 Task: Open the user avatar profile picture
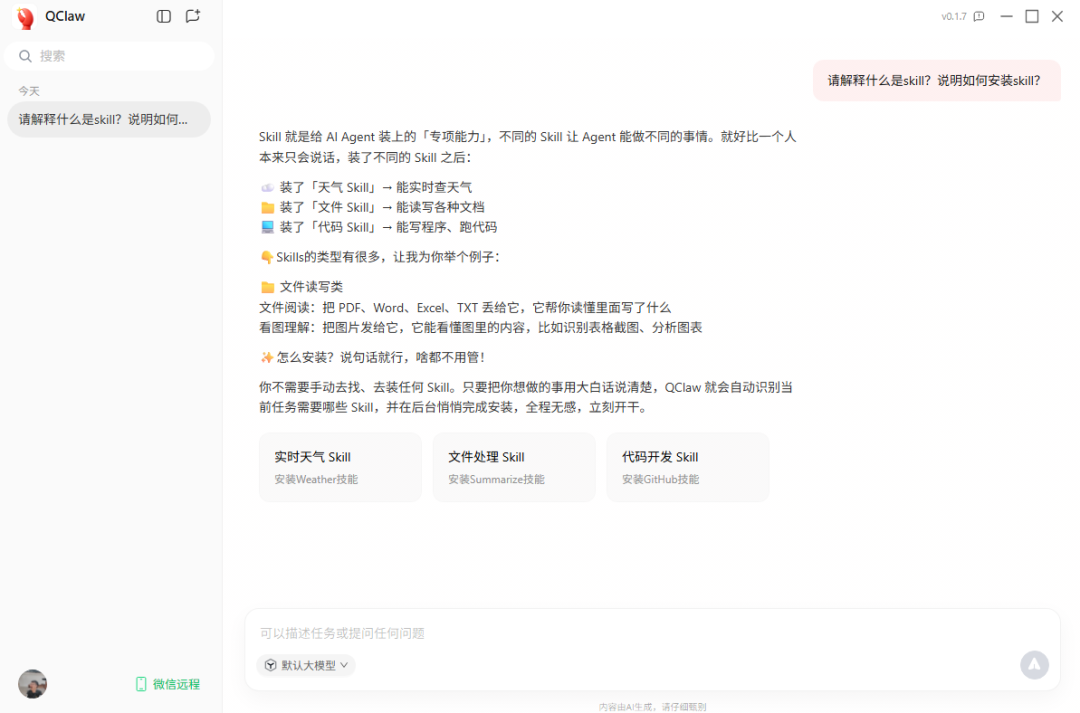pyautogui.click(x=32, y=683)
